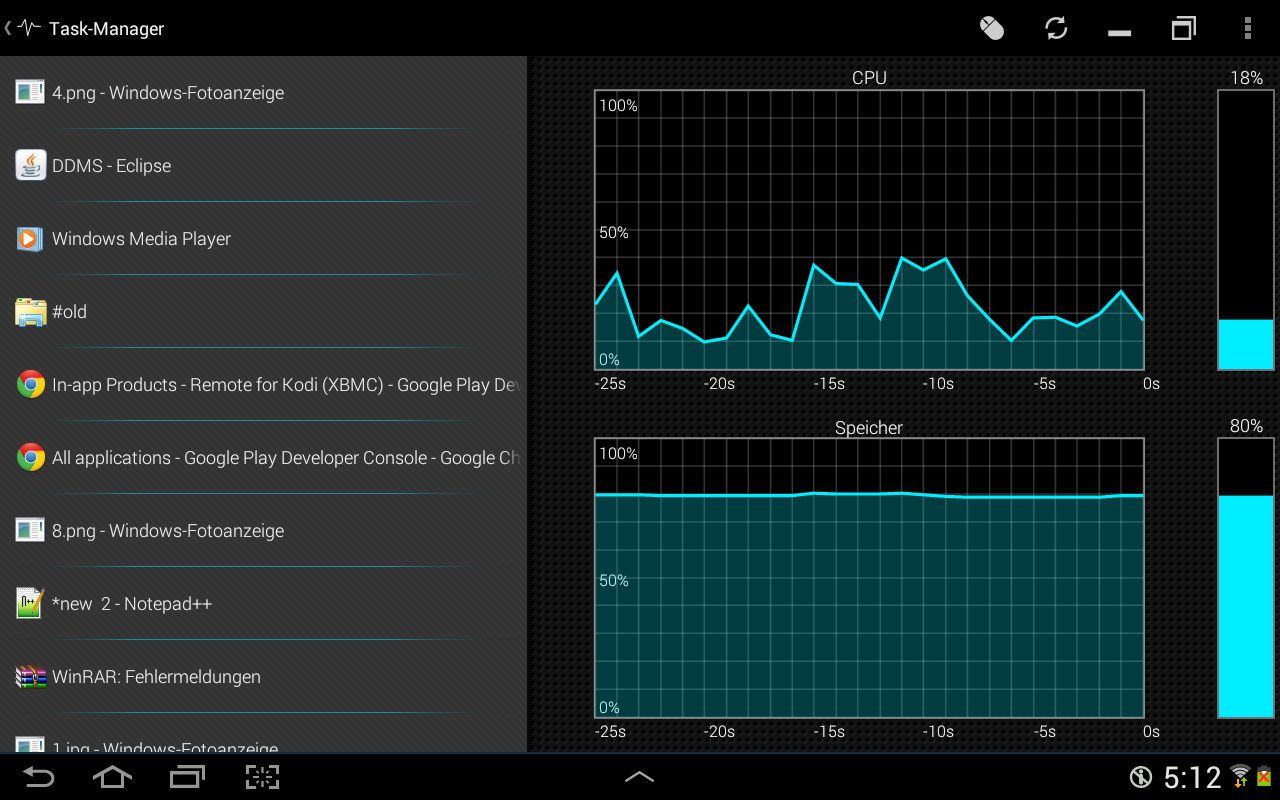1280x800 pixels.
Task: Tap the Speicher graph title
Action: coord(869,428)
